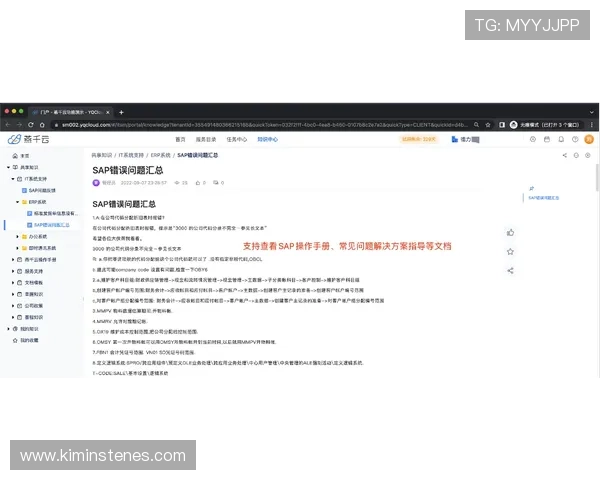Viewport: 600px width, 480px height.
Task: Go back with browser back arrow
Action: (8, 125)
